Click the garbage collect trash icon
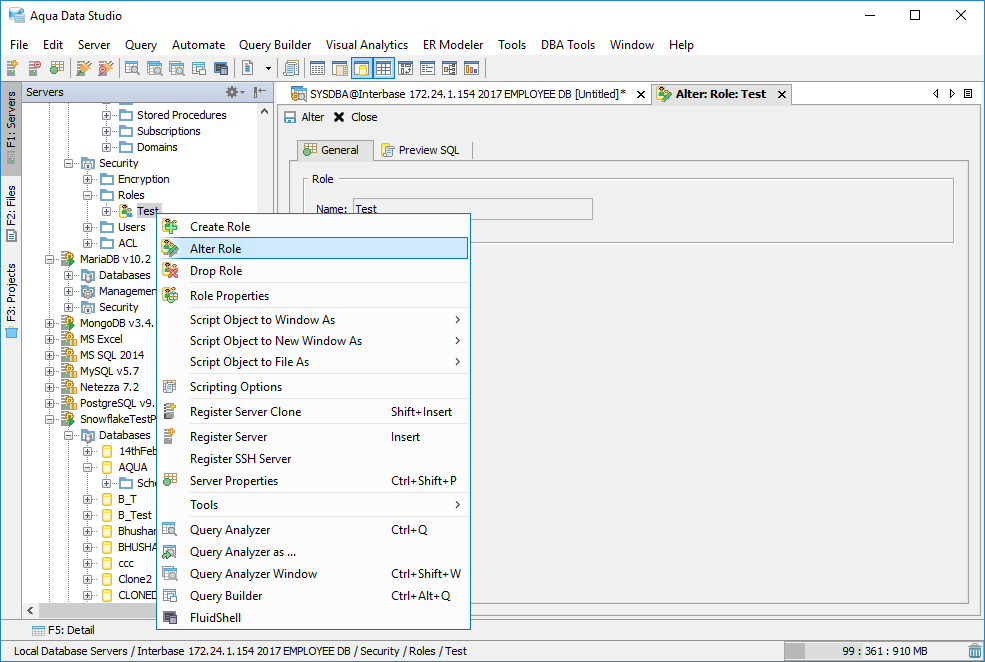 click(x=975, y=651)
